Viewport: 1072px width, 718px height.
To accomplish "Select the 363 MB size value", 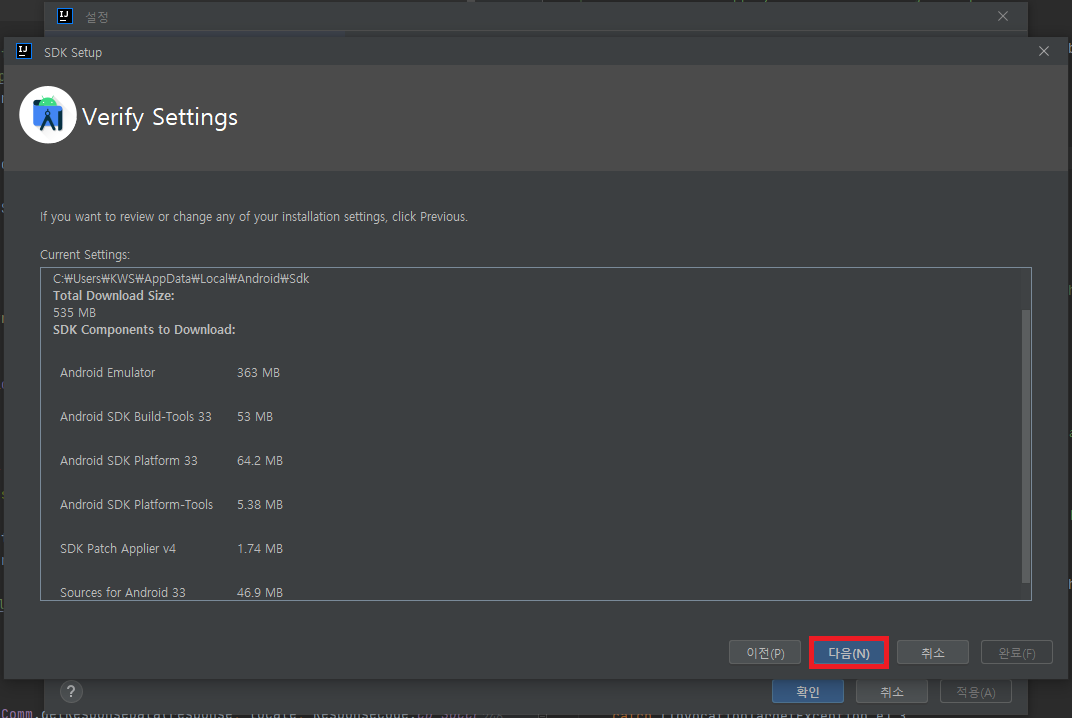I will tap(258, 373).
